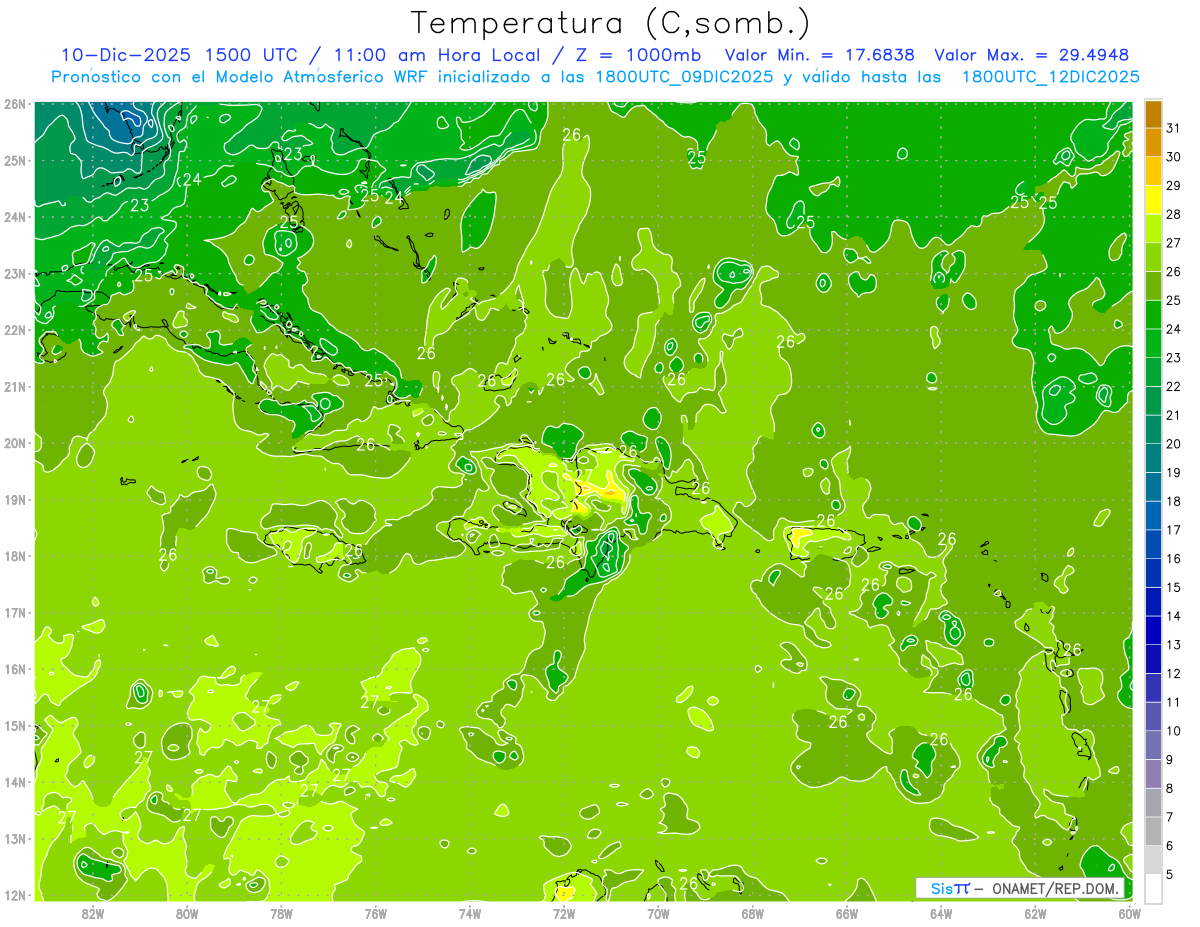The width and height of the screenshot is (1200, 927).
Task: Select 'Valor Max. = 29.4948' in header
Action: [x=1031, y=55]
